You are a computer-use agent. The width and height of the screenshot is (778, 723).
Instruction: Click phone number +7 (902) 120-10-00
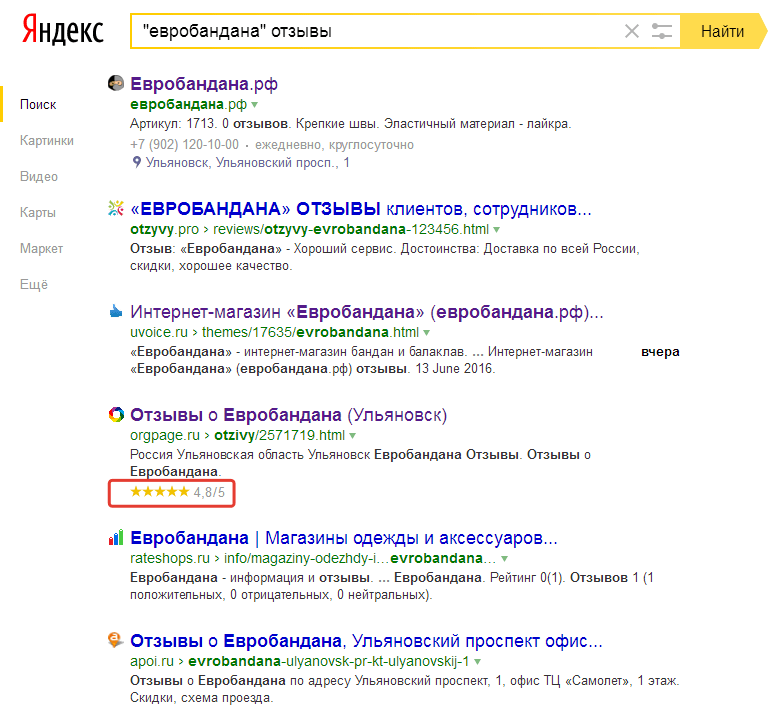click(184, 145)
